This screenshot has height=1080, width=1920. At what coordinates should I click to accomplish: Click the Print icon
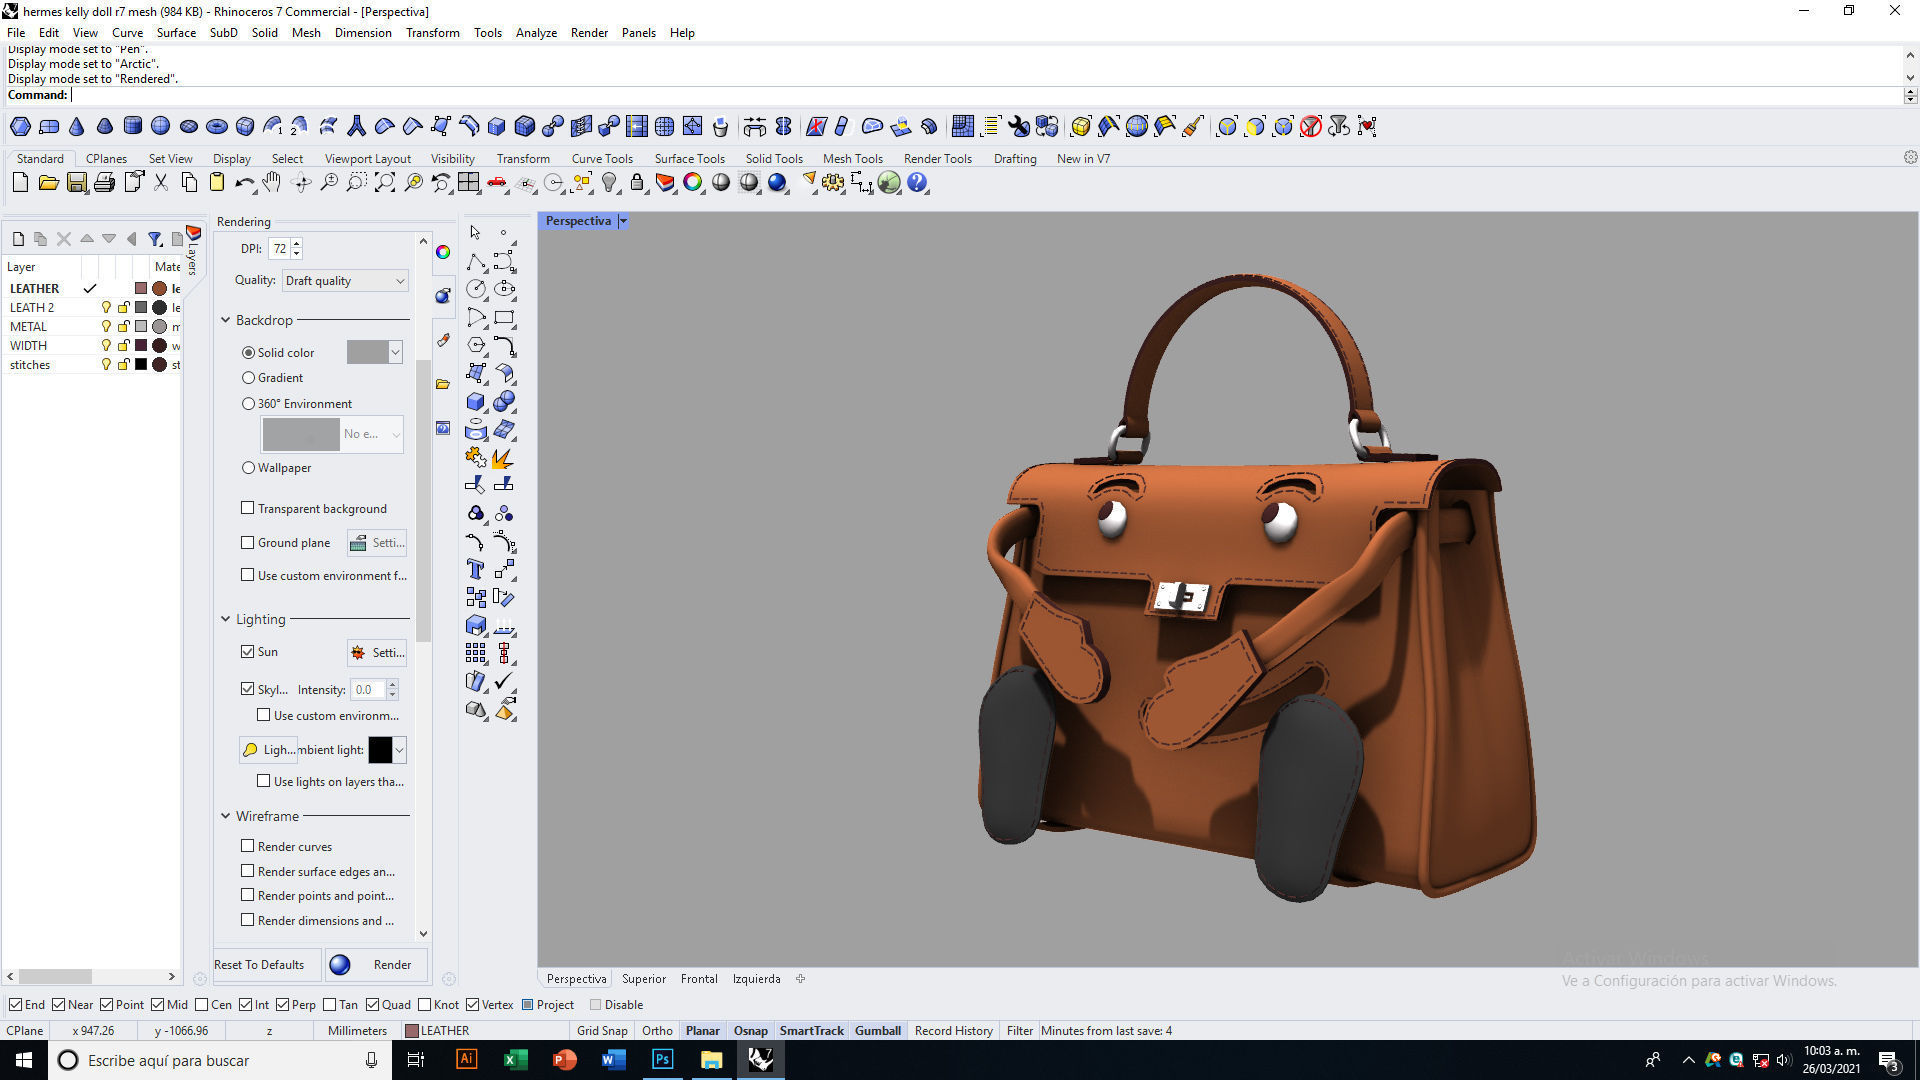(x=104, y=183)
